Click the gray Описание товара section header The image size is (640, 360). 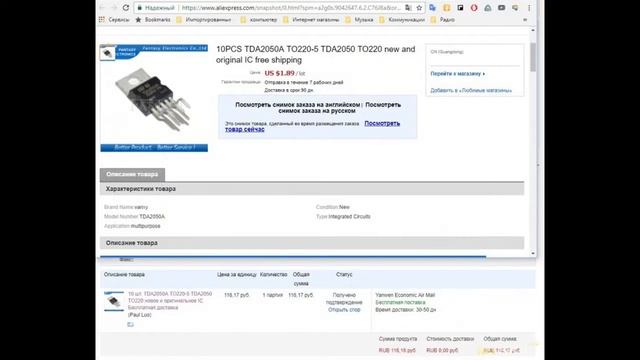click(x=312, y=243)
